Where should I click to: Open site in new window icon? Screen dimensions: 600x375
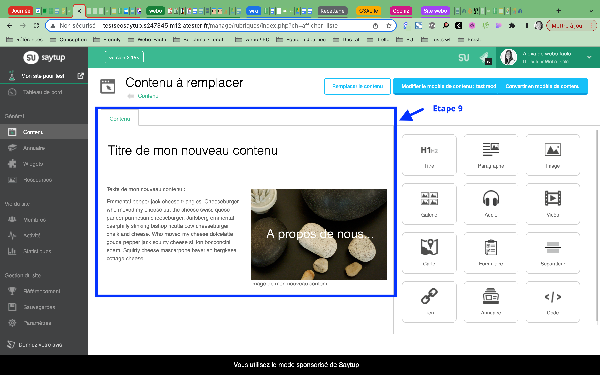click(x=80, y=76)
